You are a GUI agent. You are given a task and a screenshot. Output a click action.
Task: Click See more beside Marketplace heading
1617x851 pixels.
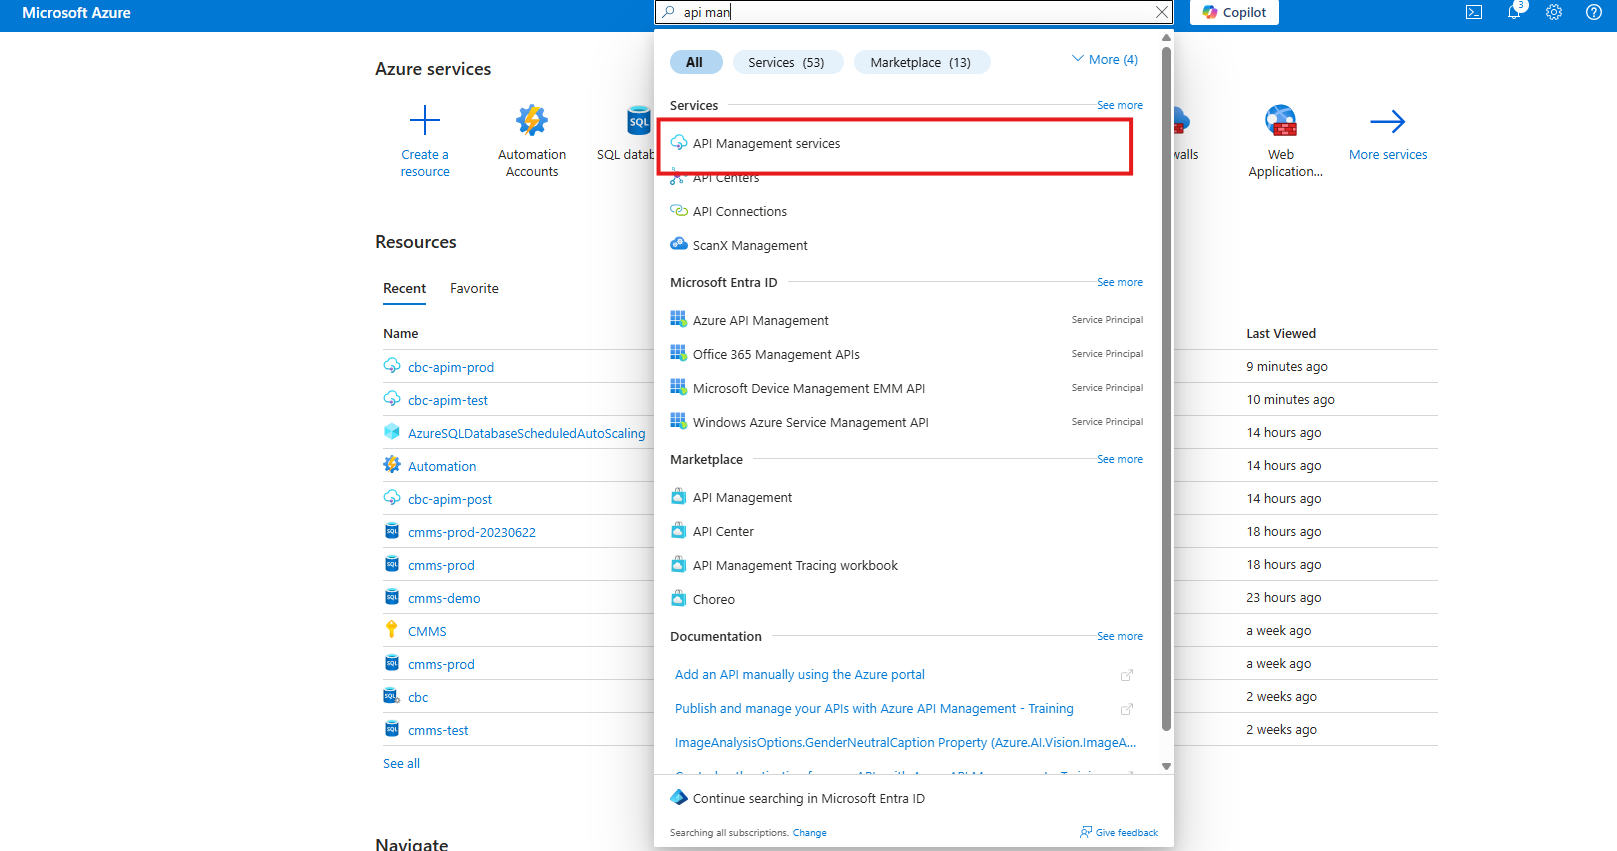pos(1119,459)
